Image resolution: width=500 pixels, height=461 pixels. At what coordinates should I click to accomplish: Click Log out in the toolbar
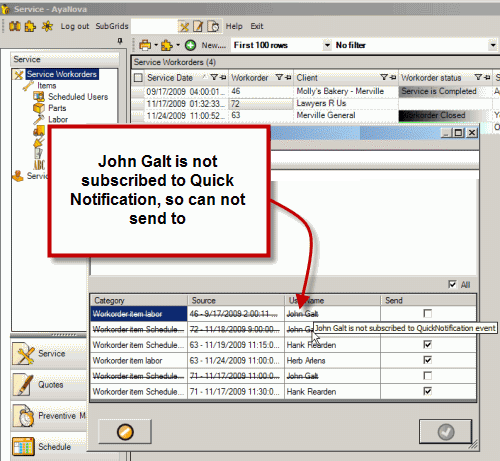(x=75, y=26)
